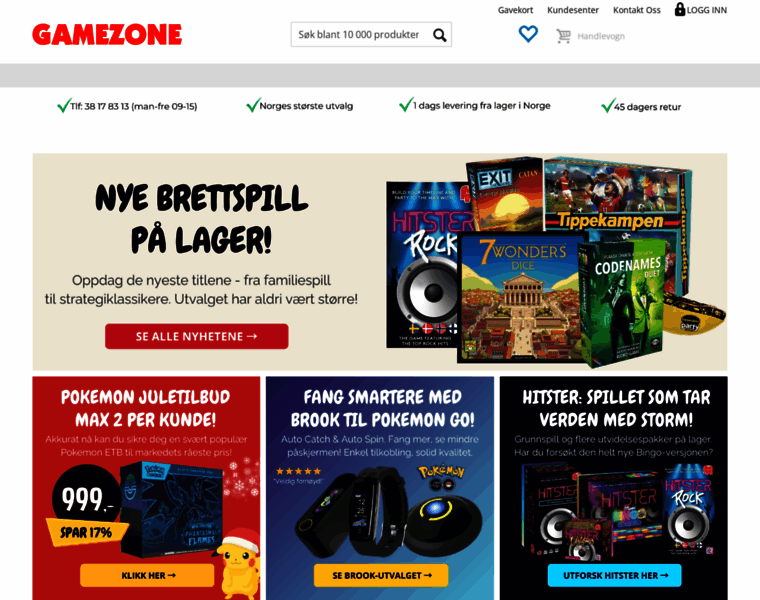Click the green checkmark beside 45 dagers retur
The width and height of the screenshot is (760, 600).
(x=607, y=105)
